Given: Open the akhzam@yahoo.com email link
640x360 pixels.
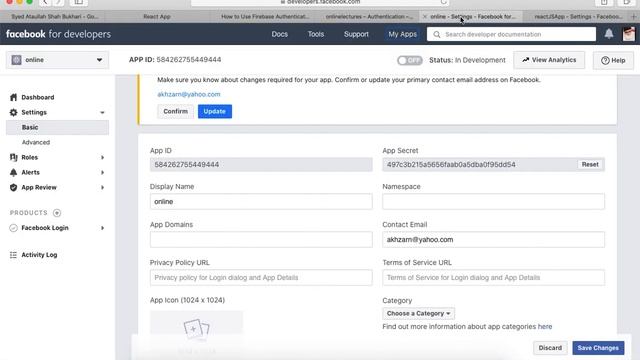Looking at the screenshot, I should click(189, 94).
